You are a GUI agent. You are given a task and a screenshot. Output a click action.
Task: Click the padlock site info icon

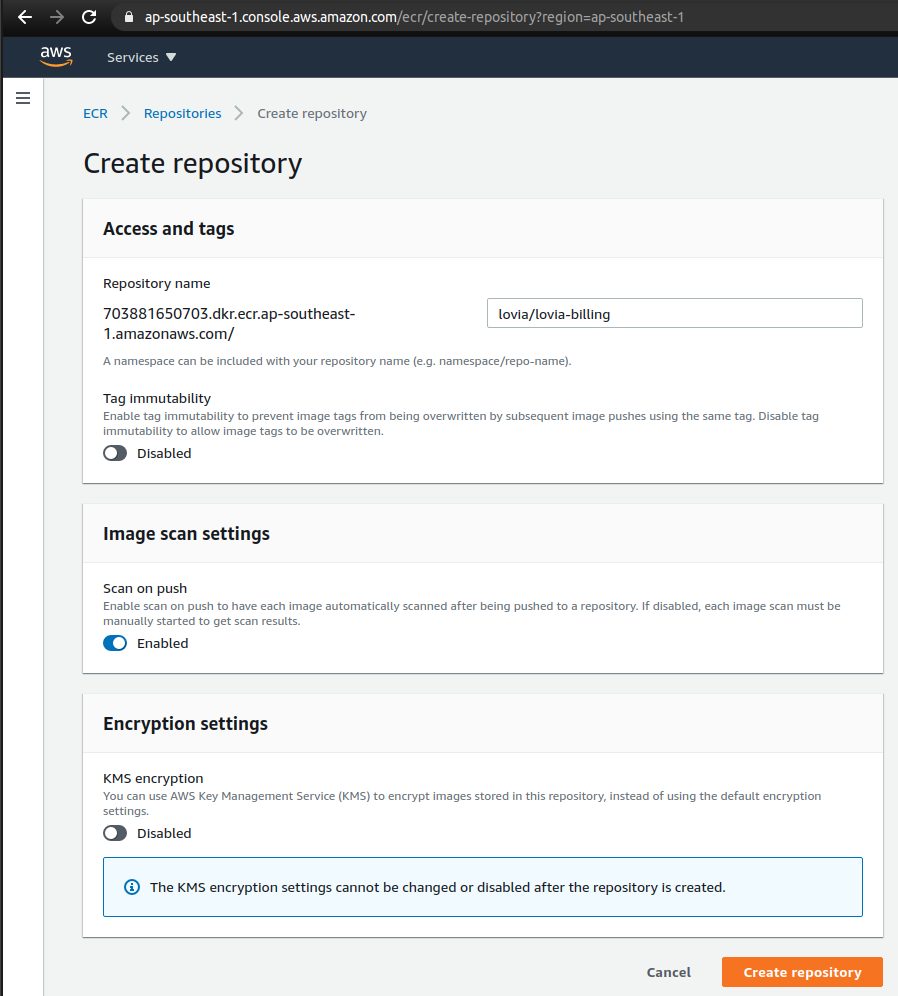129,17
